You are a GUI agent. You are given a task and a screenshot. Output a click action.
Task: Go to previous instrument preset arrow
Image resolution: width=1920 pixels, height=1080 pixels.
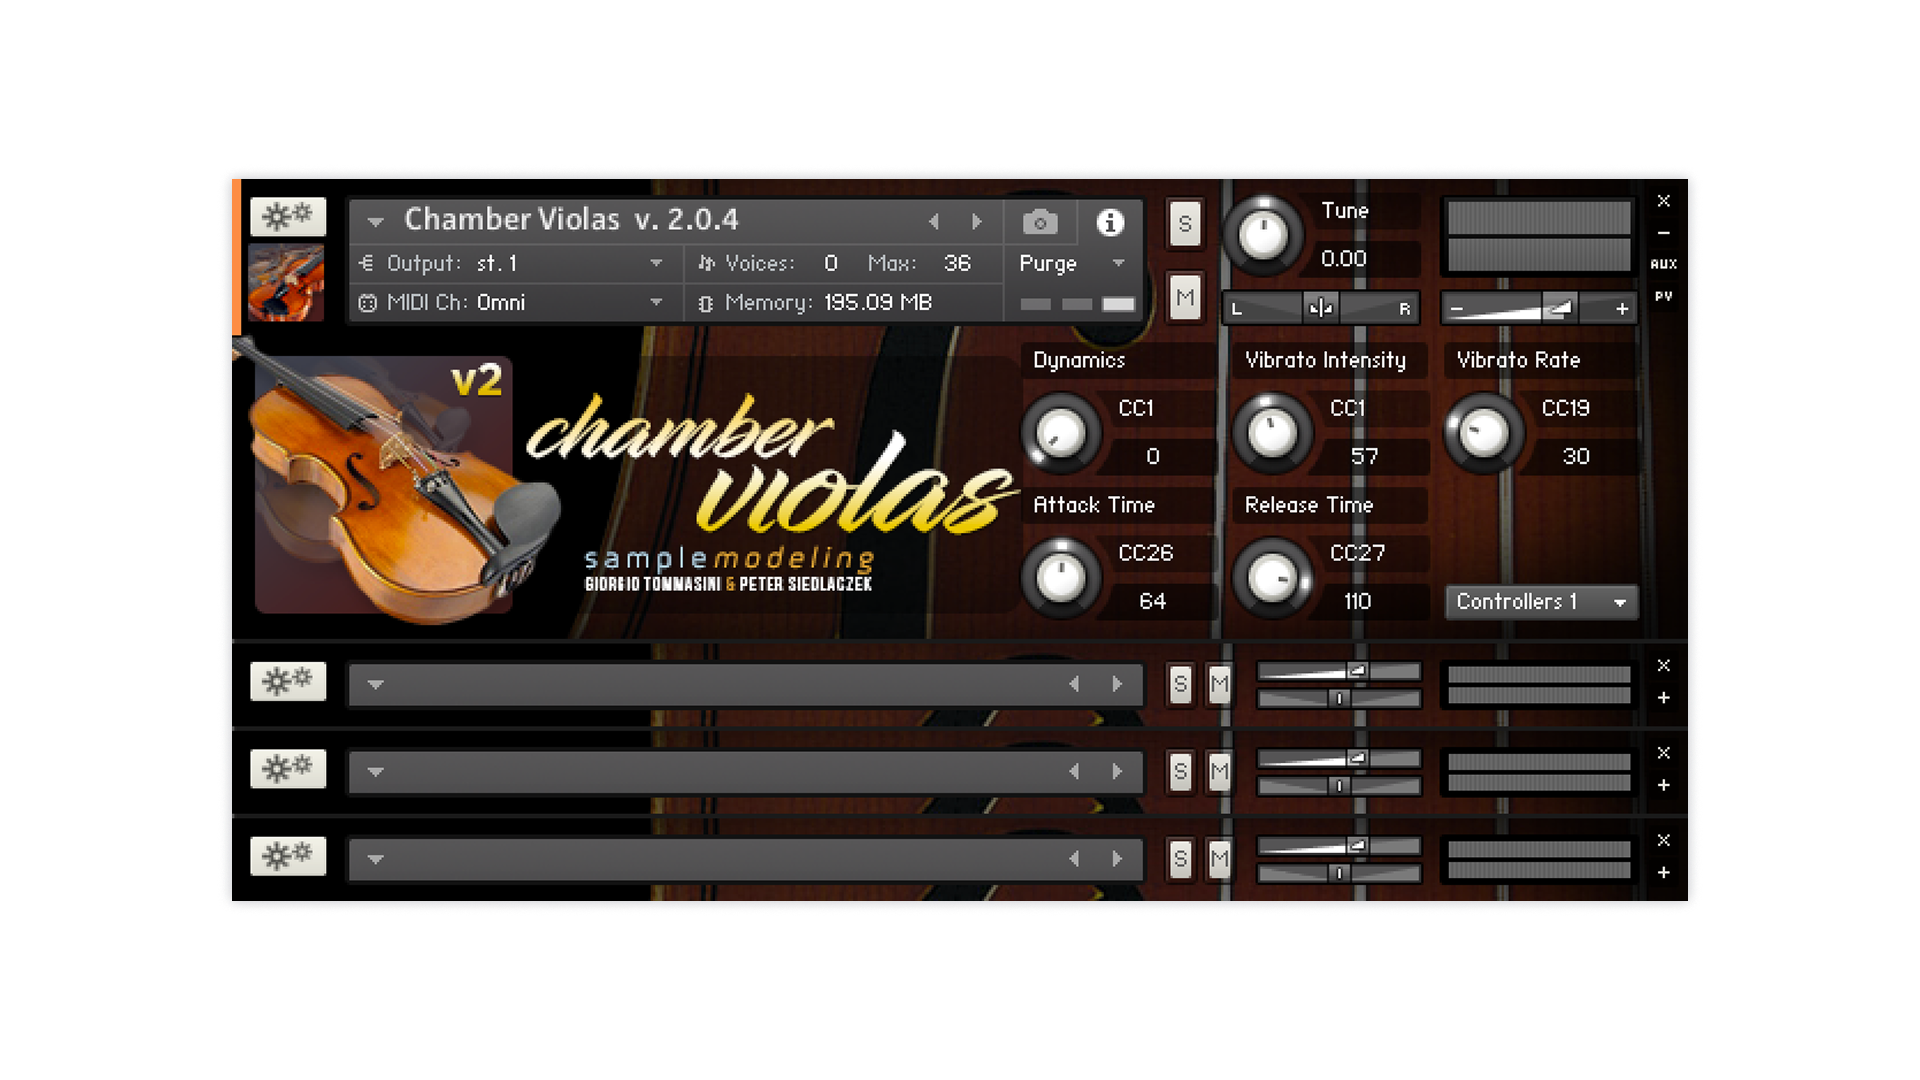[934, 221]
